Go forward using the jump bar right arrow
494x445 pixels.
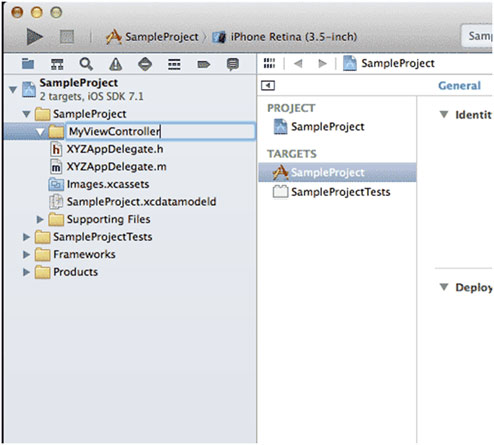pyautogui.click(x=322, y=63)
